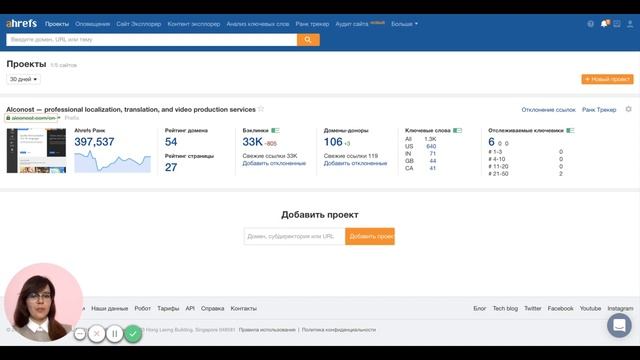Open Instagram footer link
This screenshot has height=360, width=640.
click(x=620, y=309)
